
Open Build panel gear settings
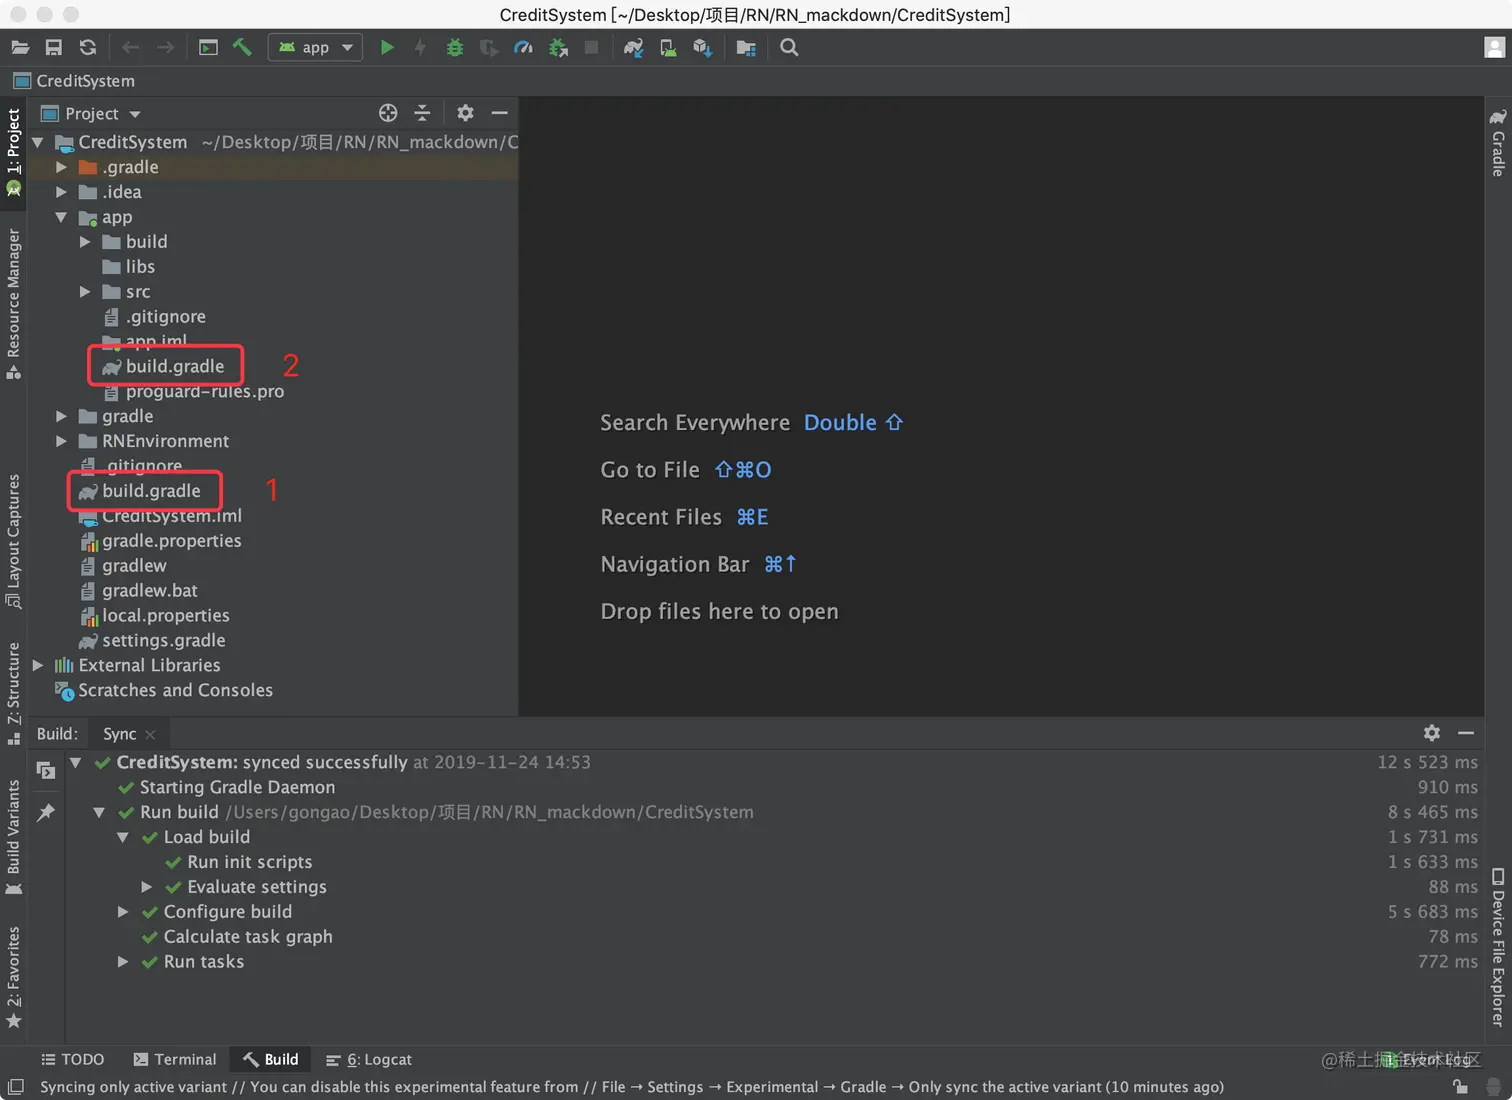pos(1432,733)
